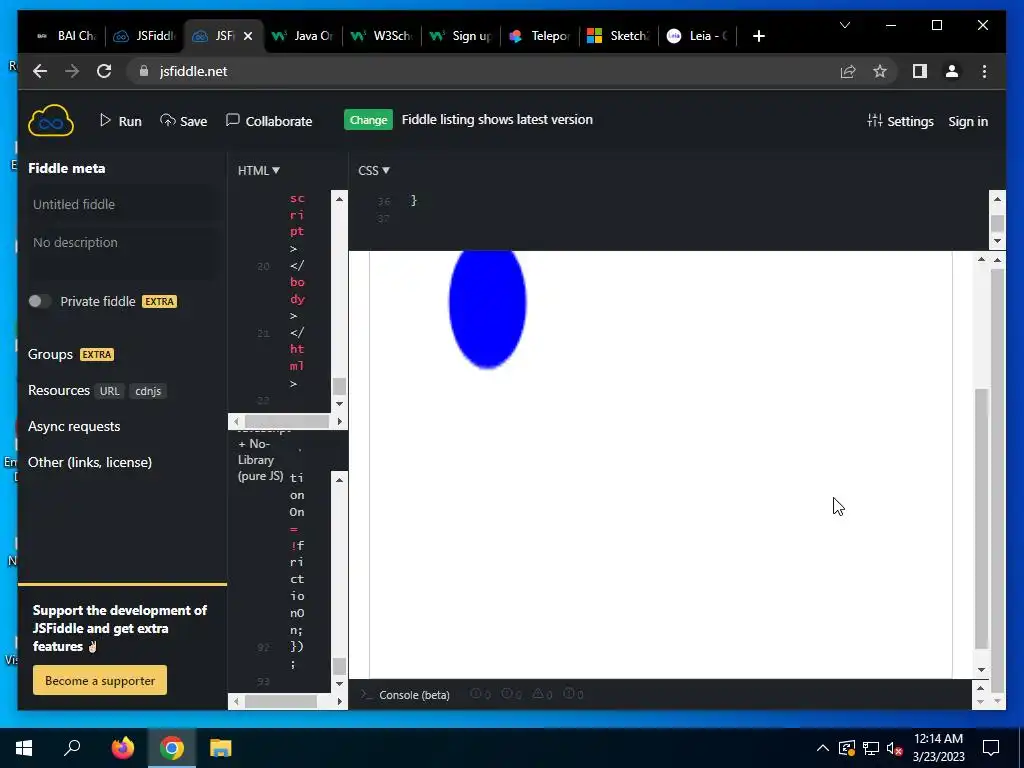Open the CSS panel dropdown
This screenshot has height=768, width=1024.
coord(374,170)
